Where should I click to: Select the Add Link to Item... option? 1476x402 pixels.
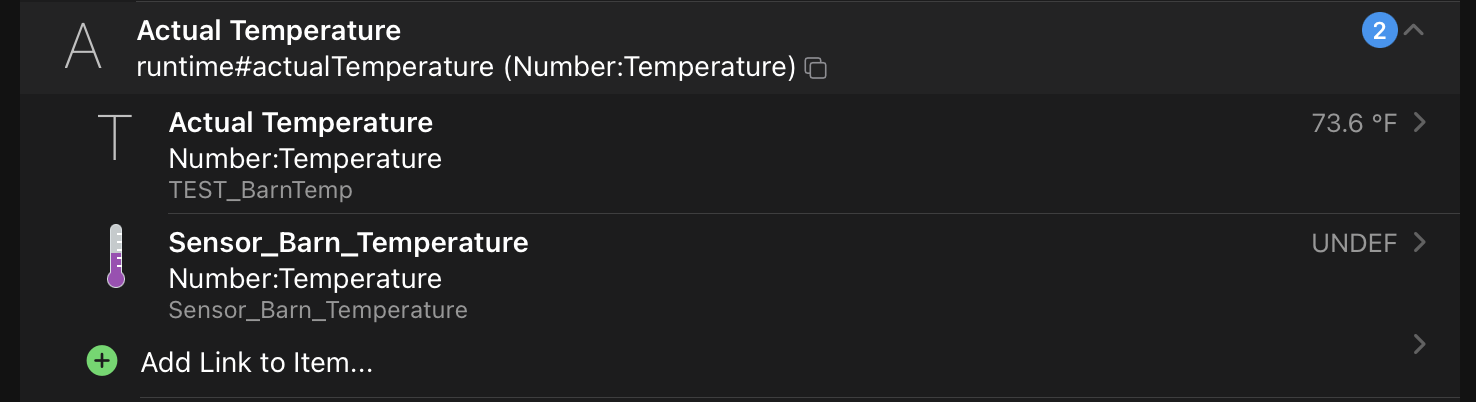click(x=257, y=362)
